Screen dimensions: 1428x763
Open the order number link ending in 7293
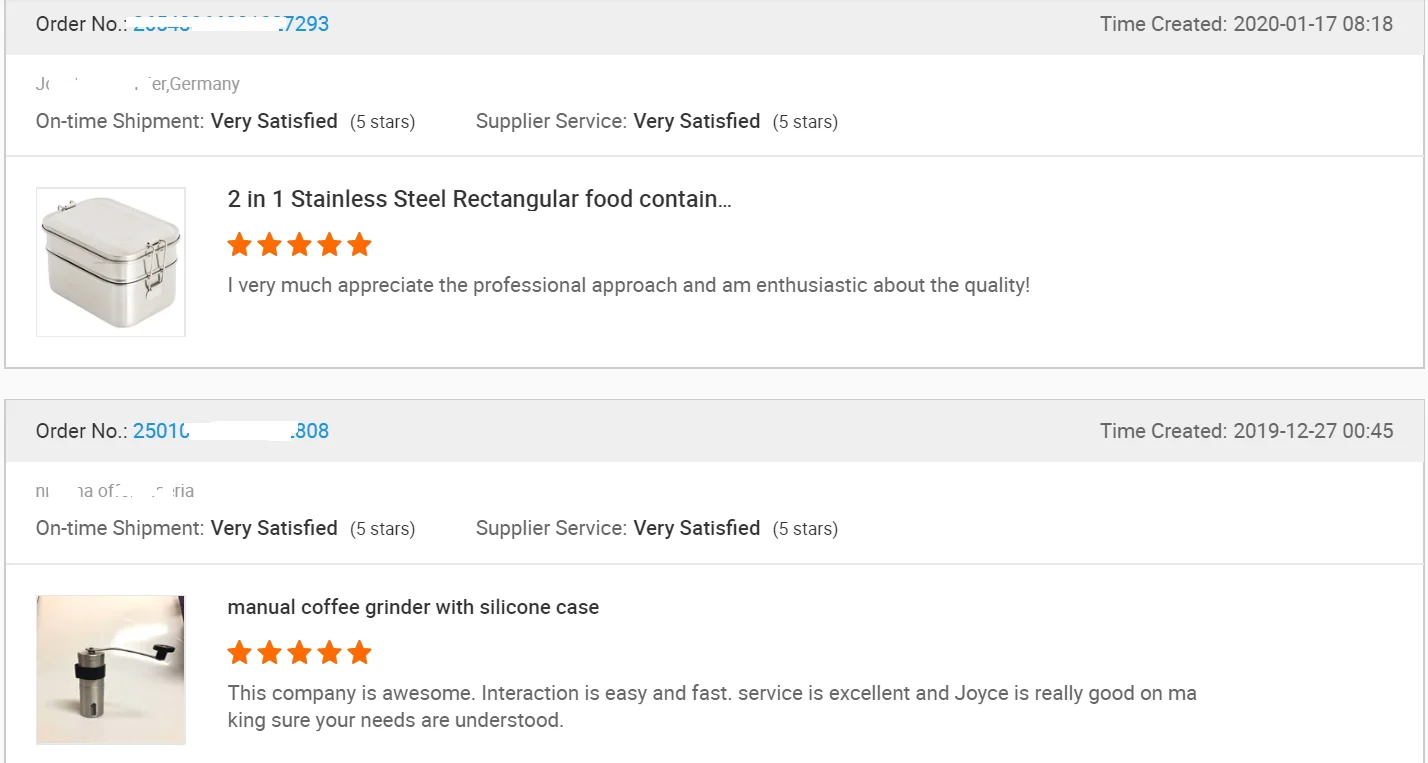point(231,24)
